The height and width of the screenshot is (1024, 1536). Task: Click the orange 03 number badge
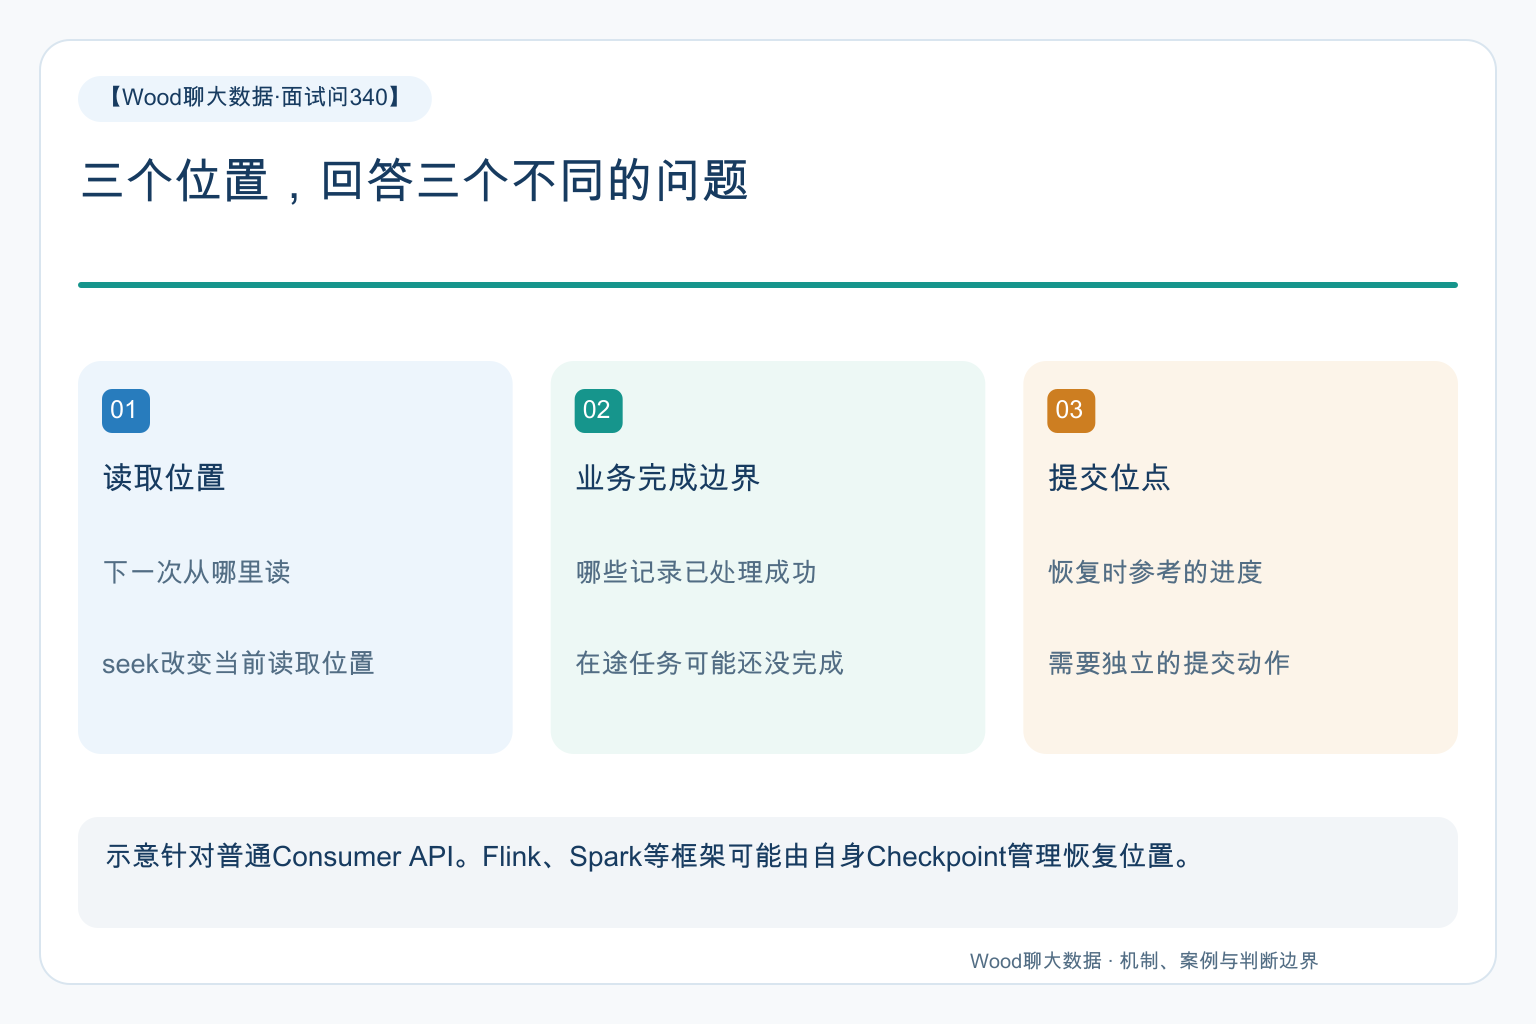[x=1071, y=411]
